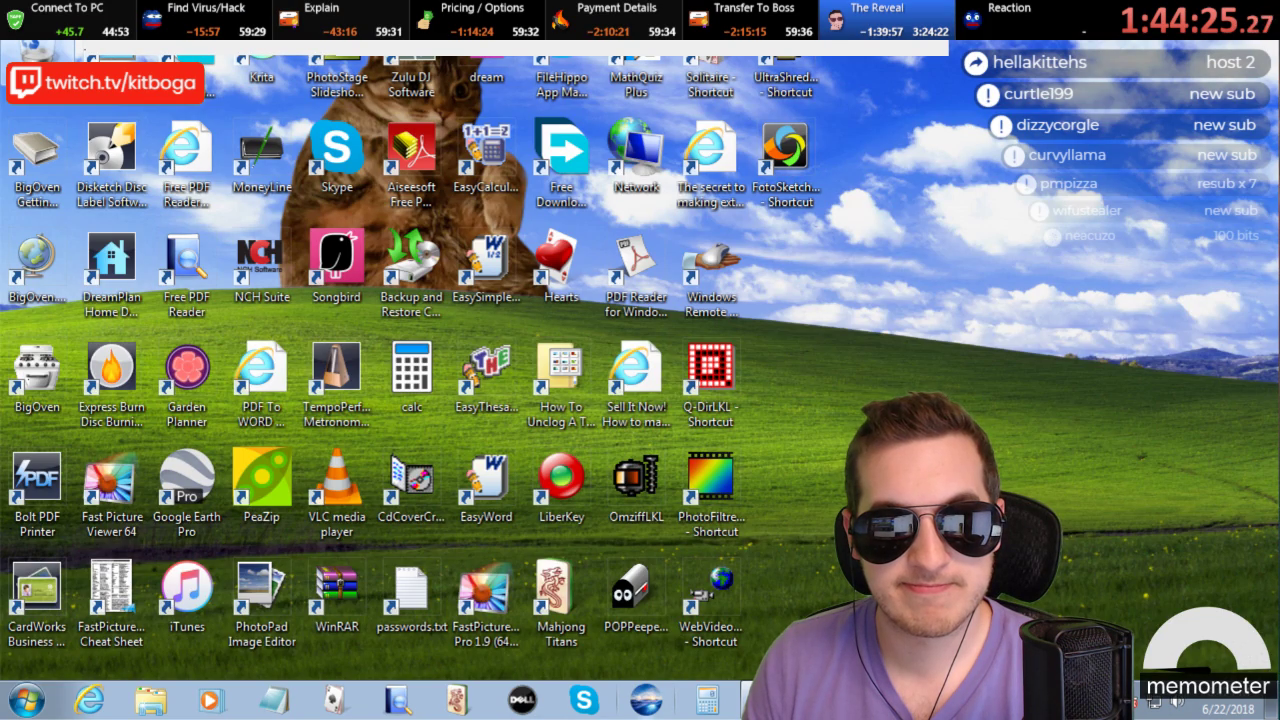
Task: Select the POPPeepe... desktop icon
Action: tap(636, 597)
